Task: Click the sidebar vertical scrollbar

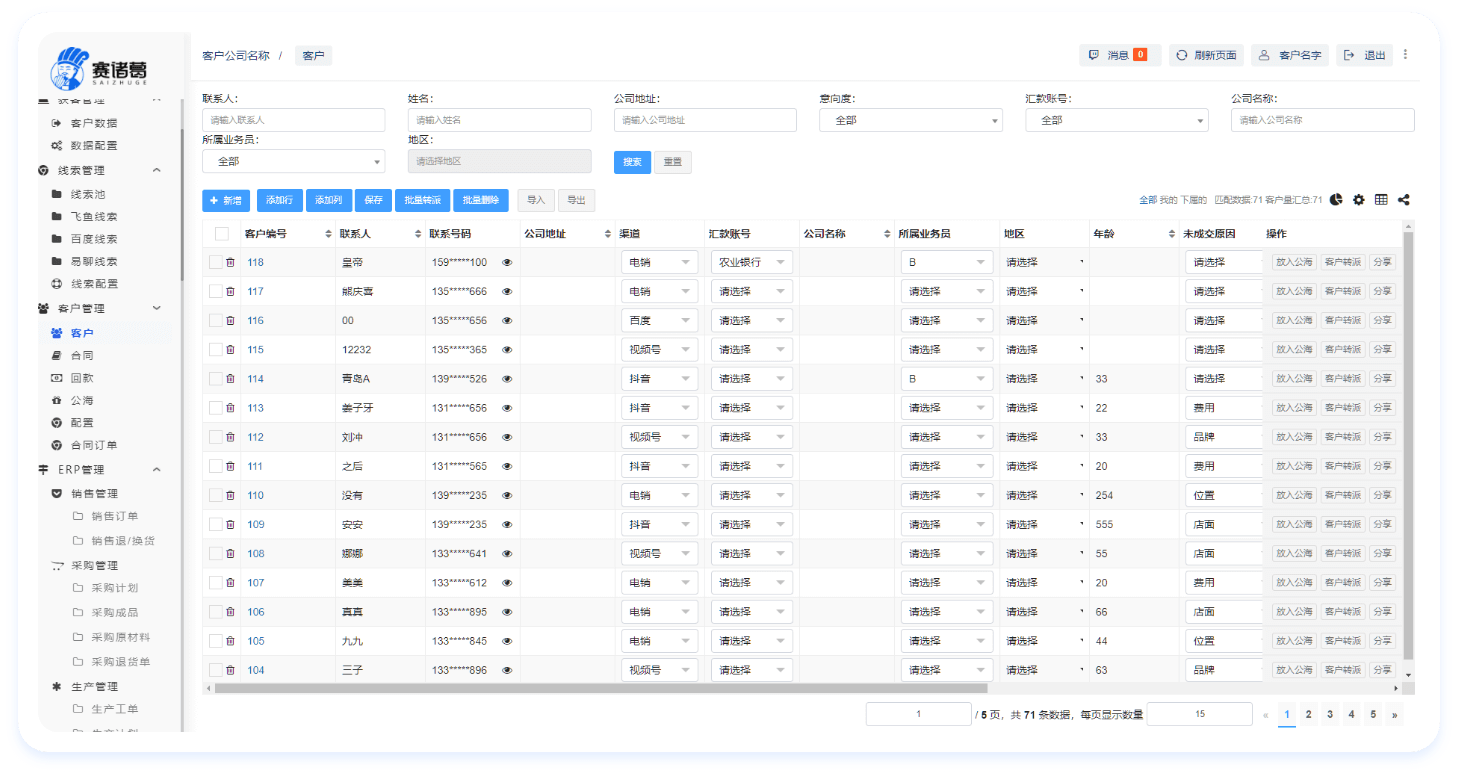Action: coord(182,205)
